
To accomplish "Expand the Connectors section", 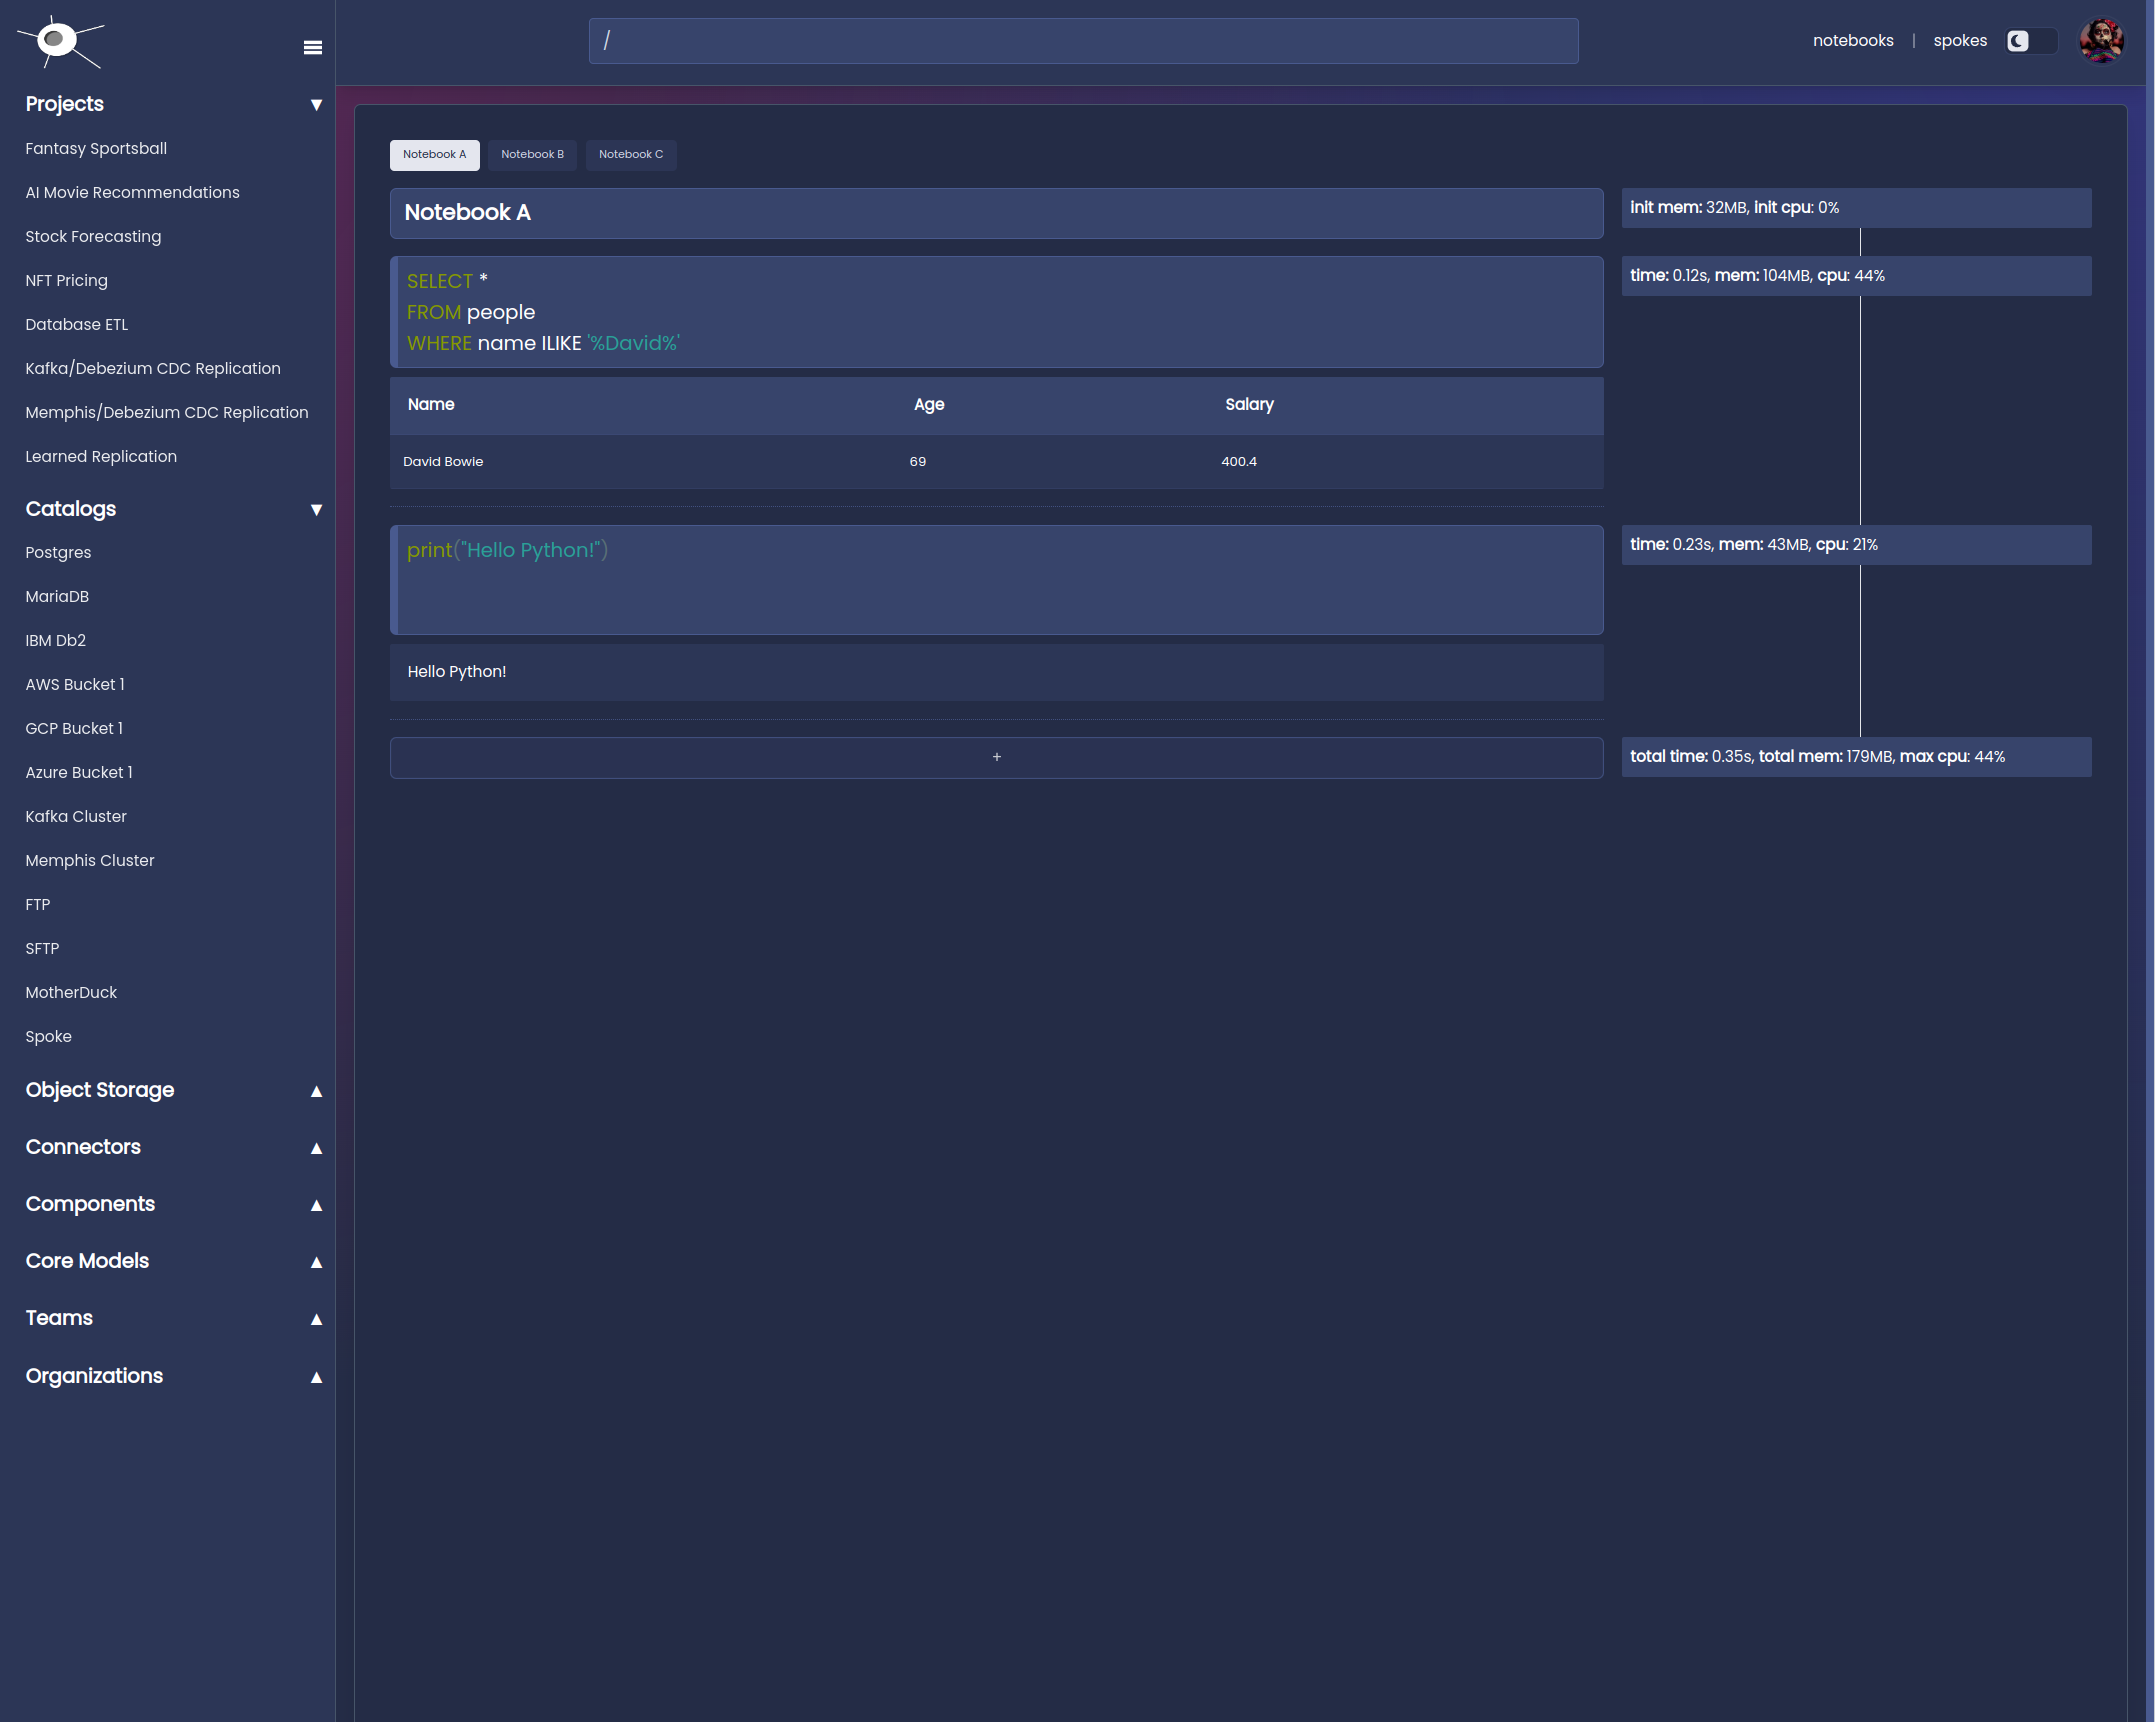I will tap(316, 1148).
